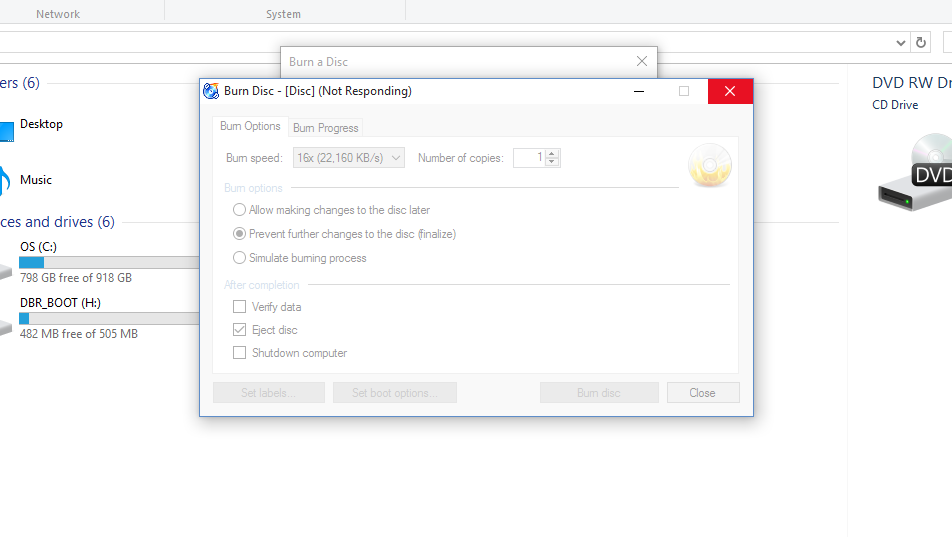Enable the Verify data checkbox
Viewport: 952px width, 537px height.
[239, 307]
